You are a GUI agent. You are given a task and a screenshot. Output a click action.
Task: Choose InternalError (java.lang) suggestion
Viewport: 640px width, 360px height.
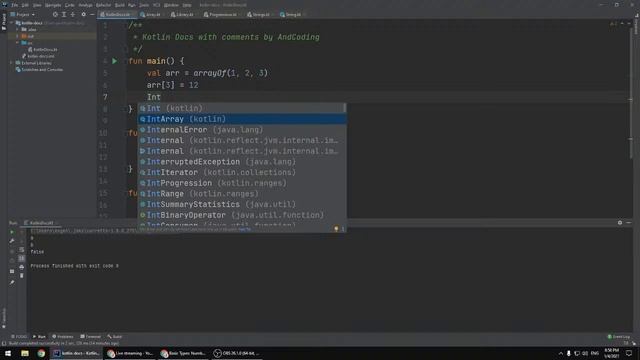click(242, 130)
